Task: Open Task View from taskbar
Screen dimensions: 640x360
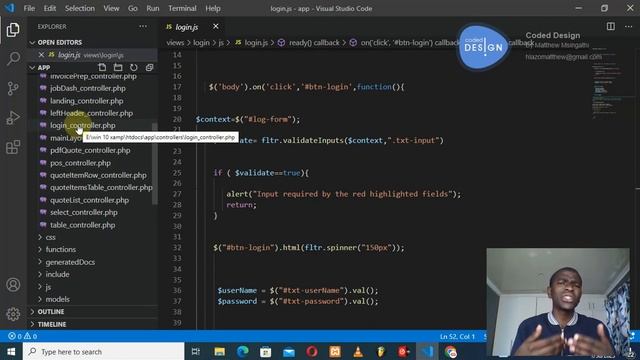Action: tap(196, 351)
